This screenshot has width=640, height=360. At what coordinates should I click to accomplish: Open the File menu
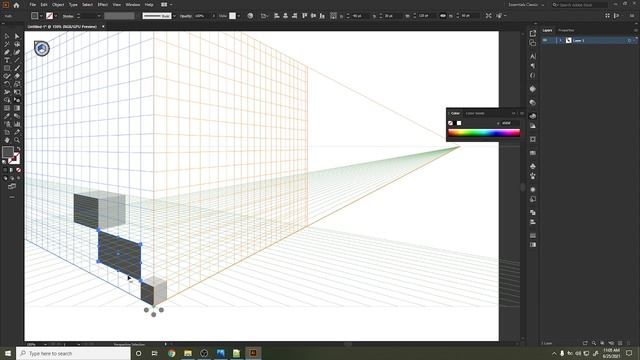point(33,5)
